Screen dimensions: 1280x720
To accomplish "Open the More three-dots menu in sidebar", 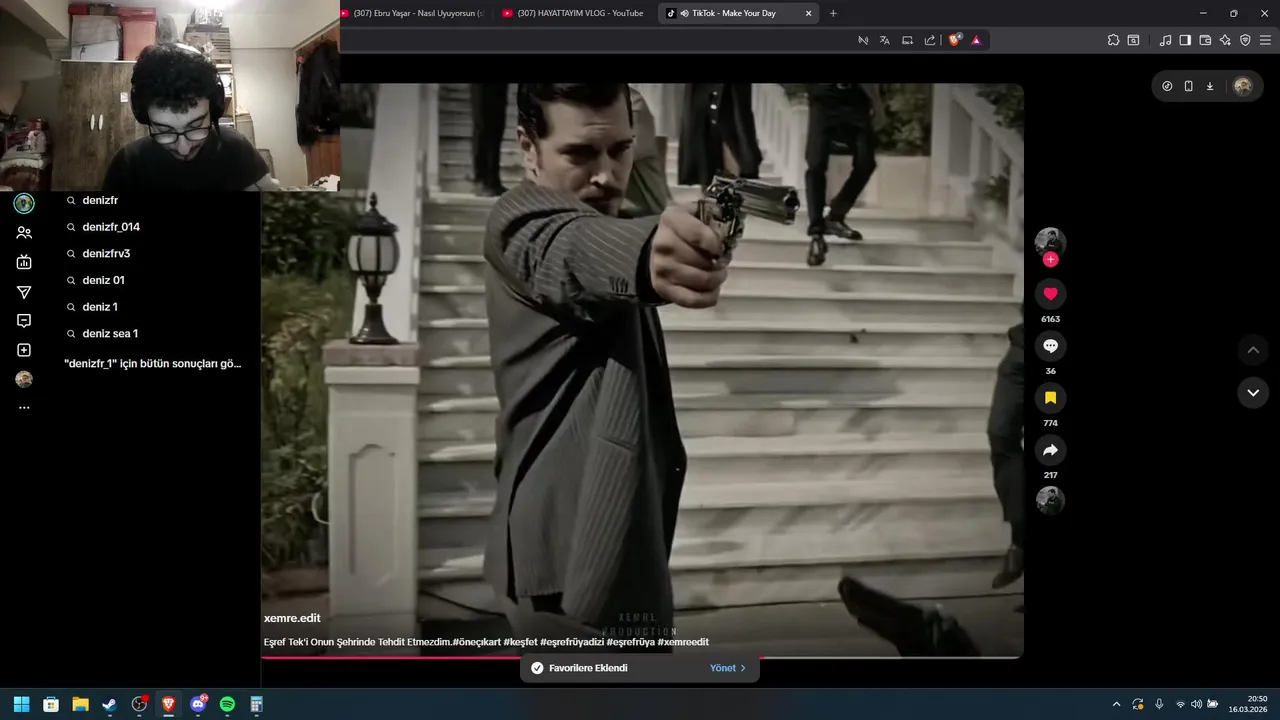I will pyautogui.click(x=24, y=408).
